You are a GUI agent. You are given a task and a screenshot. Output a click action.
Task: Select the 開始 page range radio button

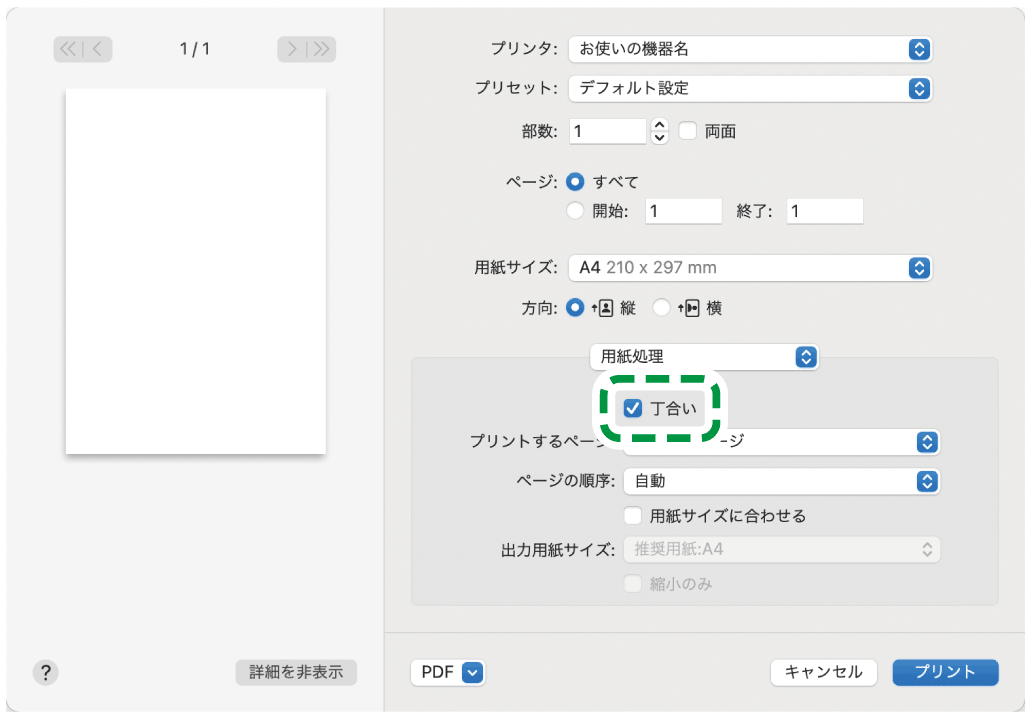pyautogui.click(x=575, y=211)
